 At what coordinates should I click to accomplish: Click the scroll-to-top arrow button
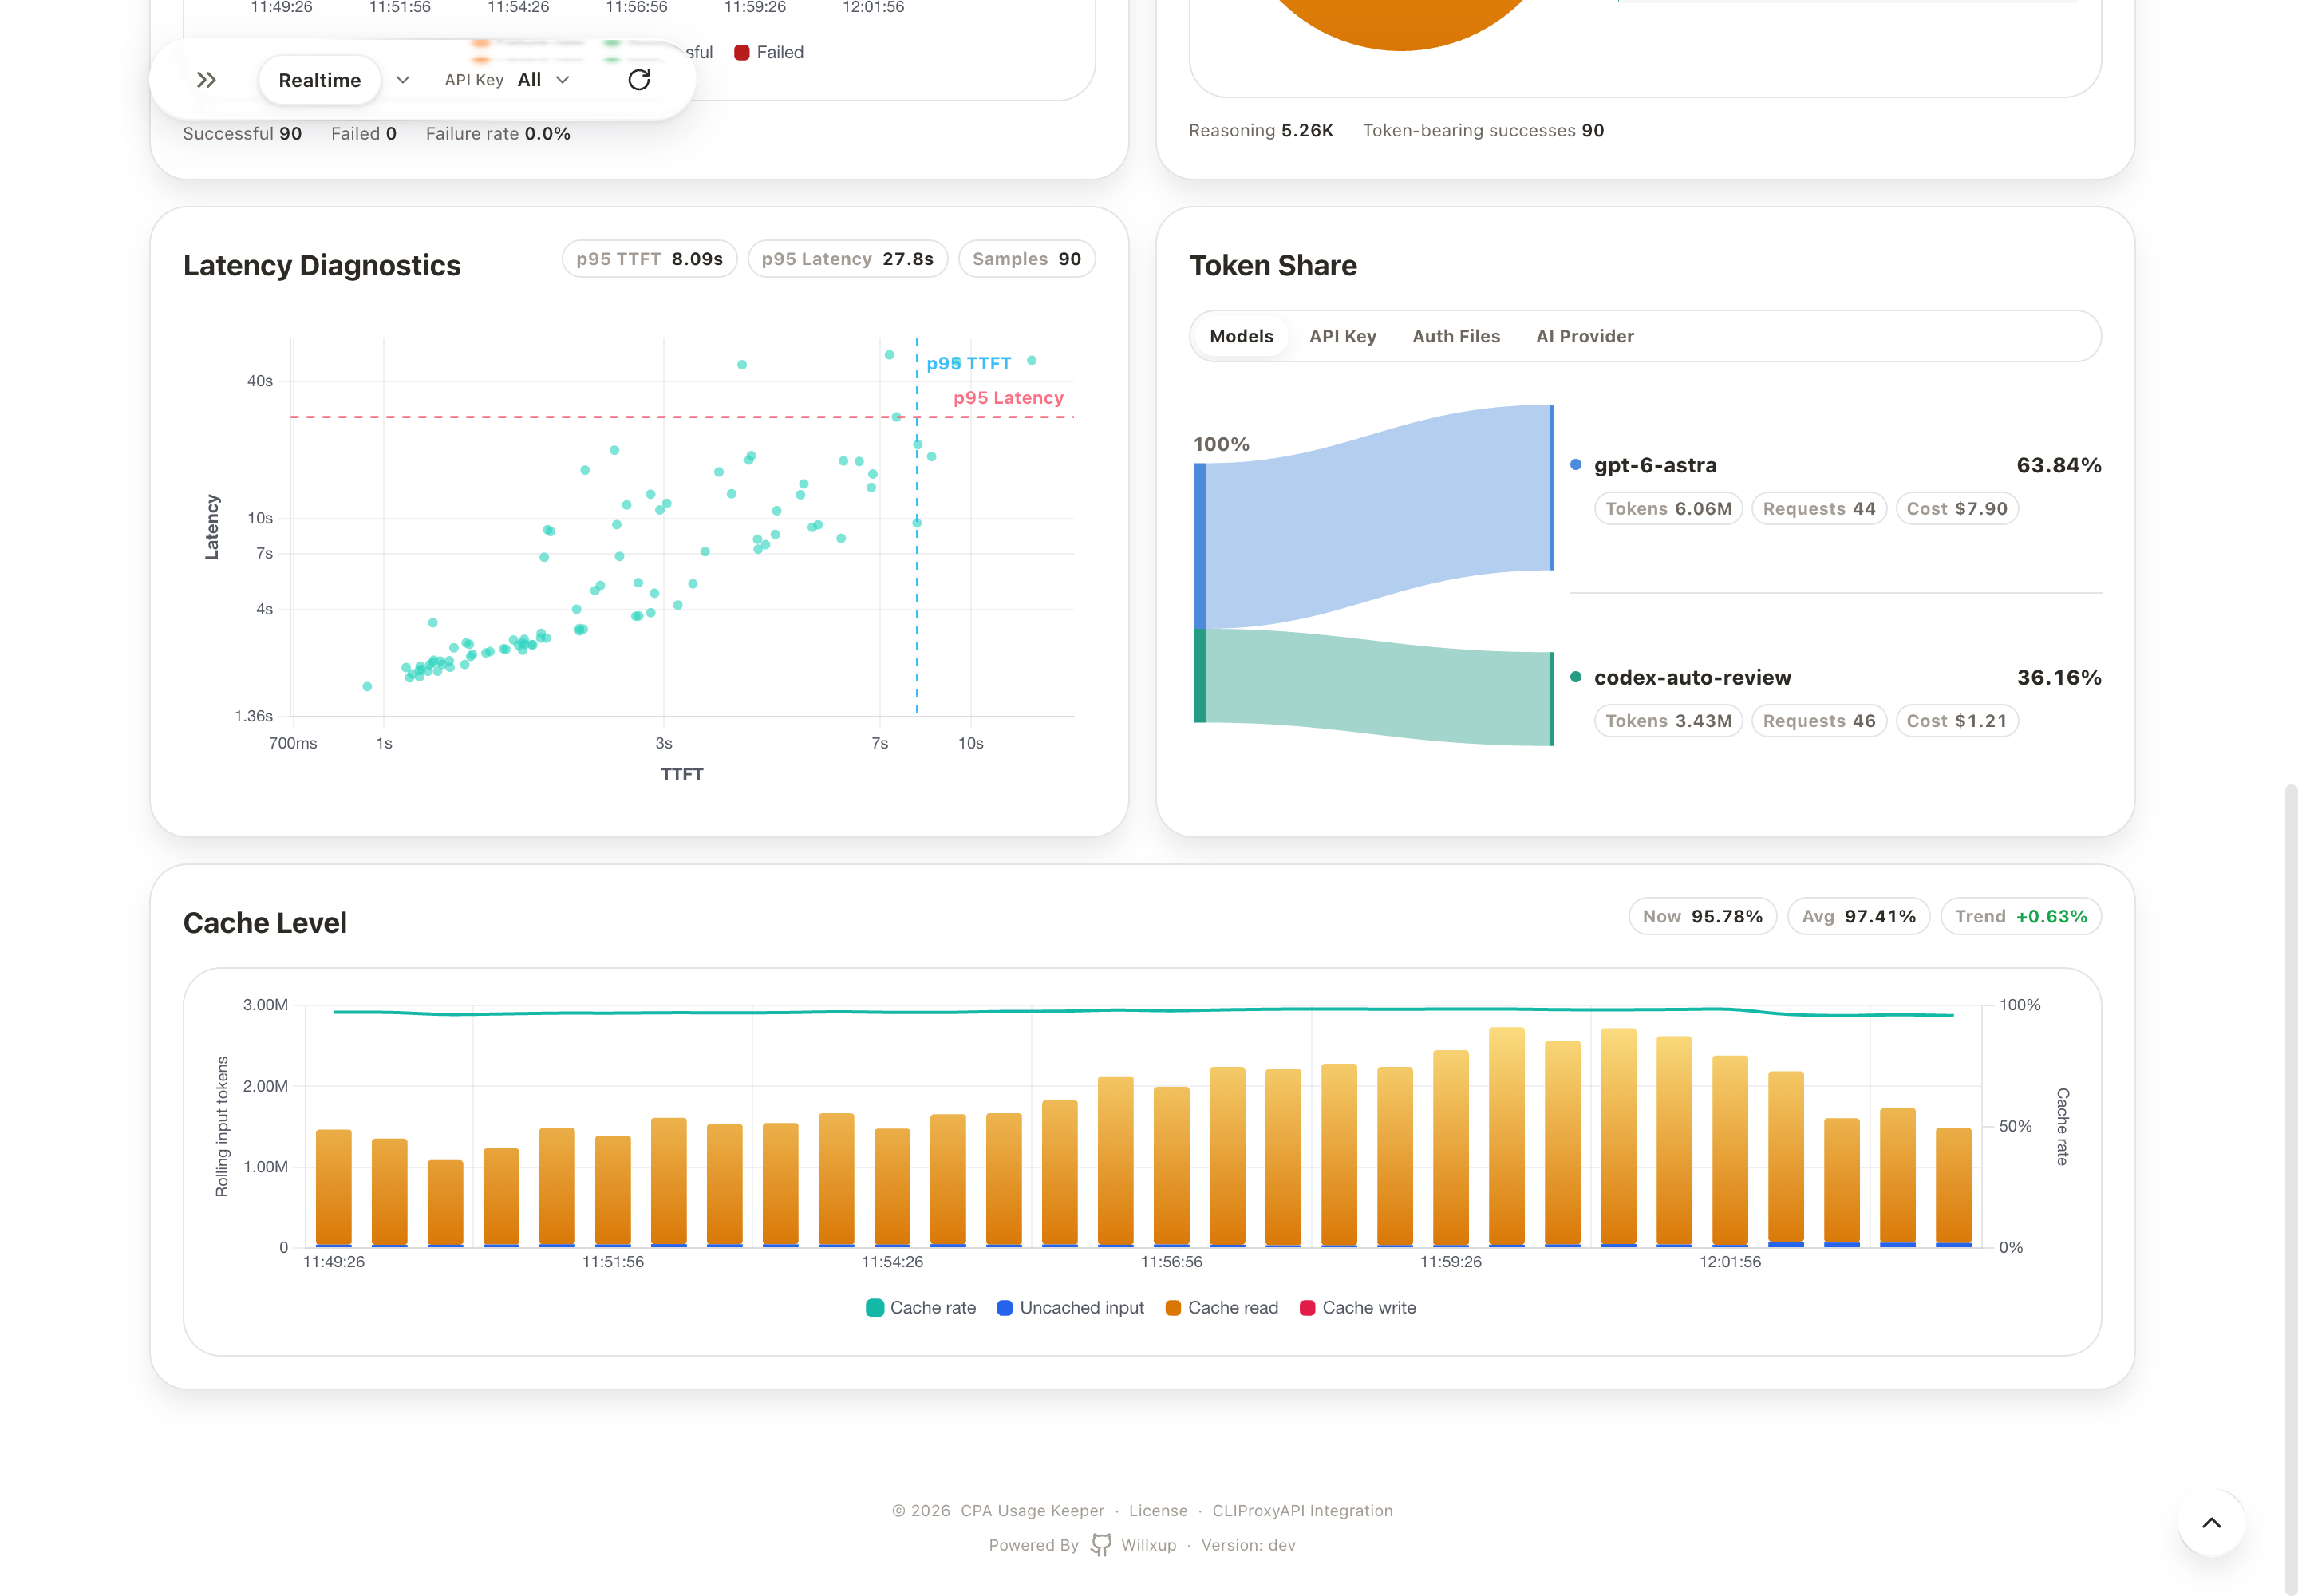[x=2211, y=1523]
